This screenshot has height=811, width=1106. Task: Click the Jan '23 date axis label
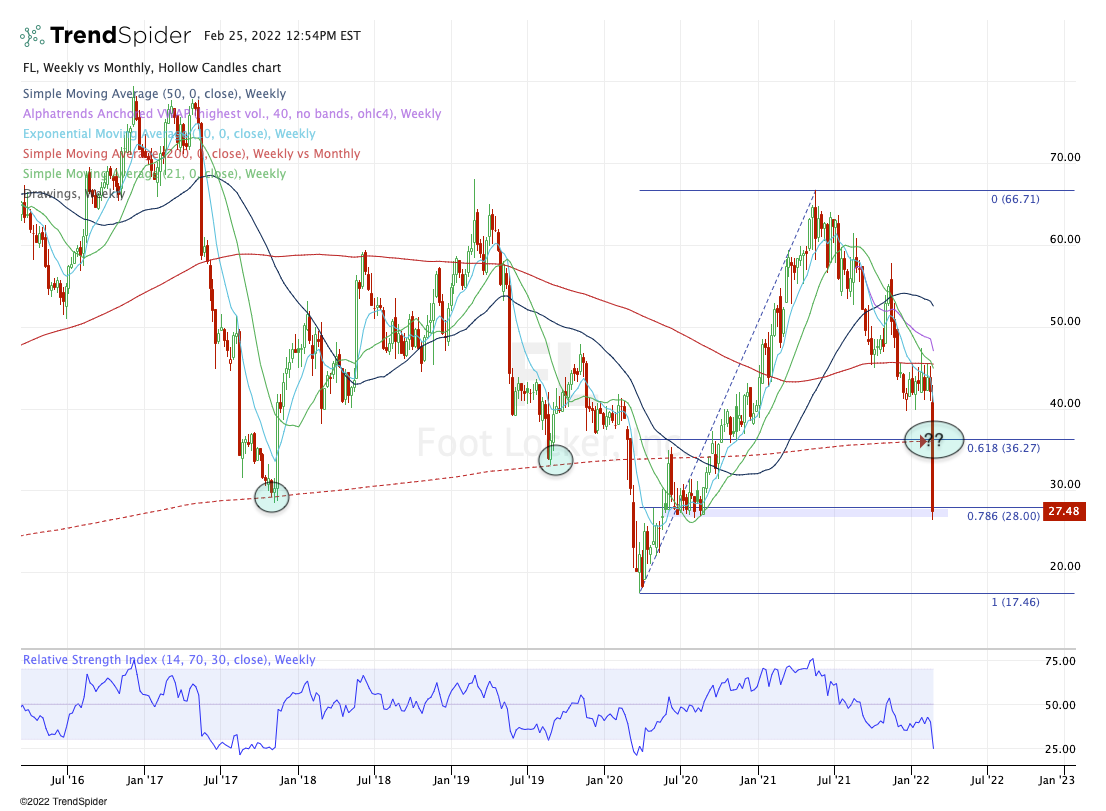(x=1057, y=780)
